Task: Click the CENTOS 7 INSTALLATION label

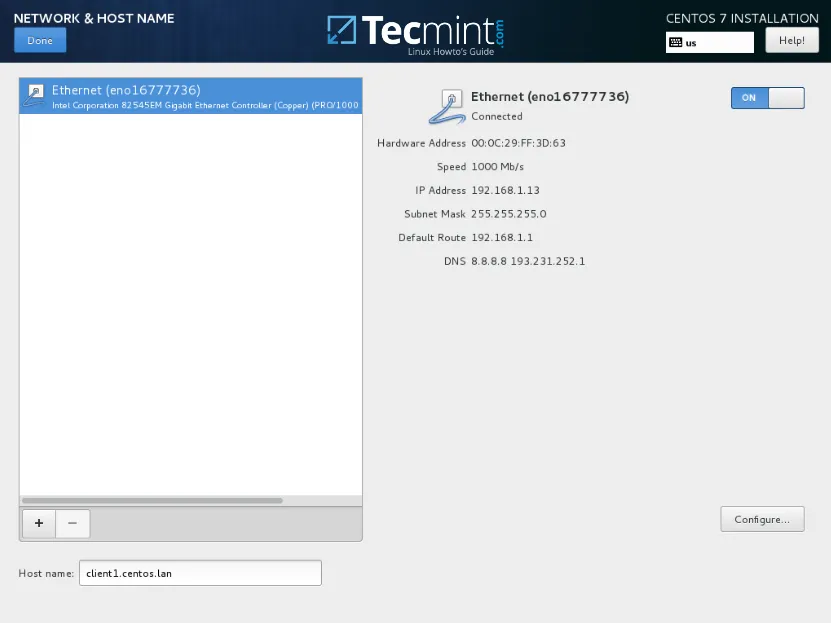Action: coord(742,18)
